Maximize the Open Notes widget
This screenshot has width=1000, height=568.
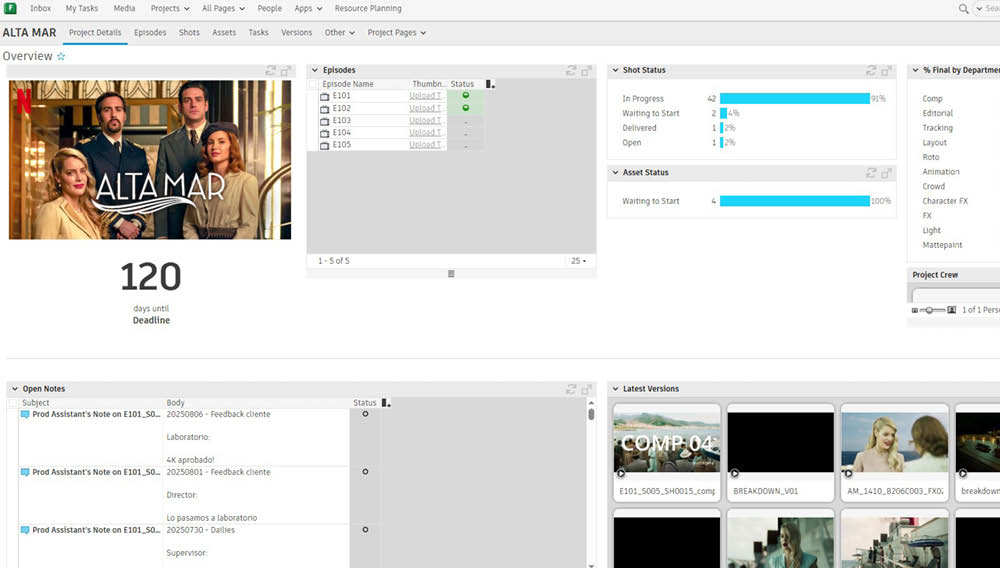(586, 389)
